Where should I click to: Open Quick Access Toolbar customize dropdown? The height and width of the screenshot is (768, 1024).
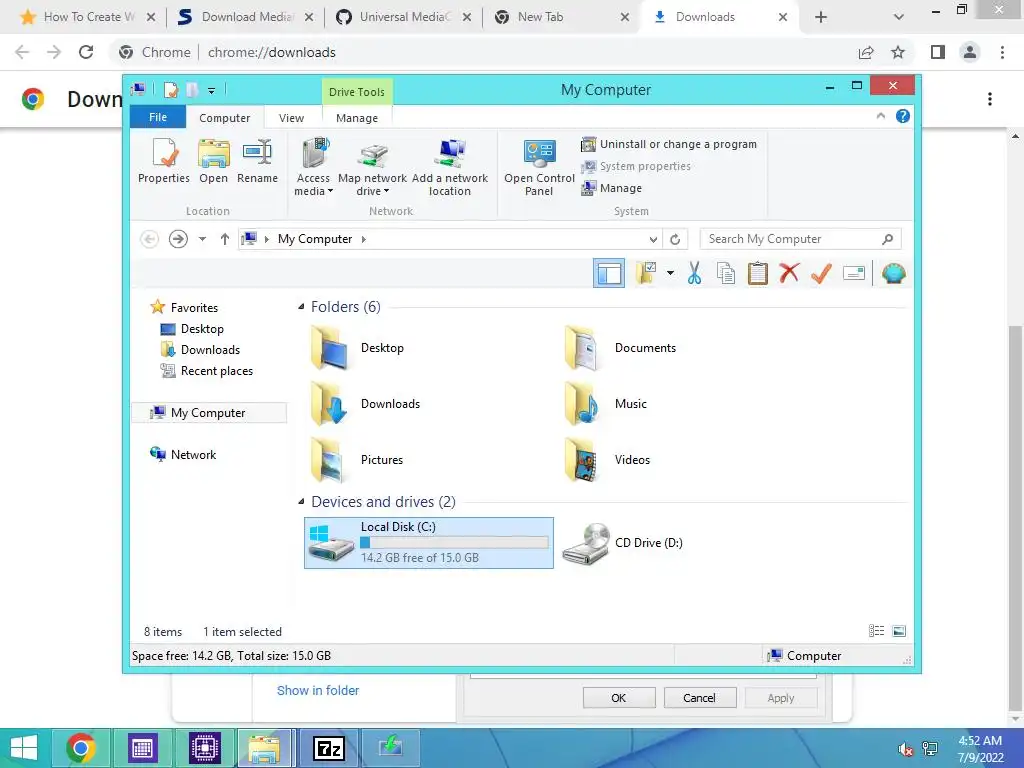tap(211, 91)
